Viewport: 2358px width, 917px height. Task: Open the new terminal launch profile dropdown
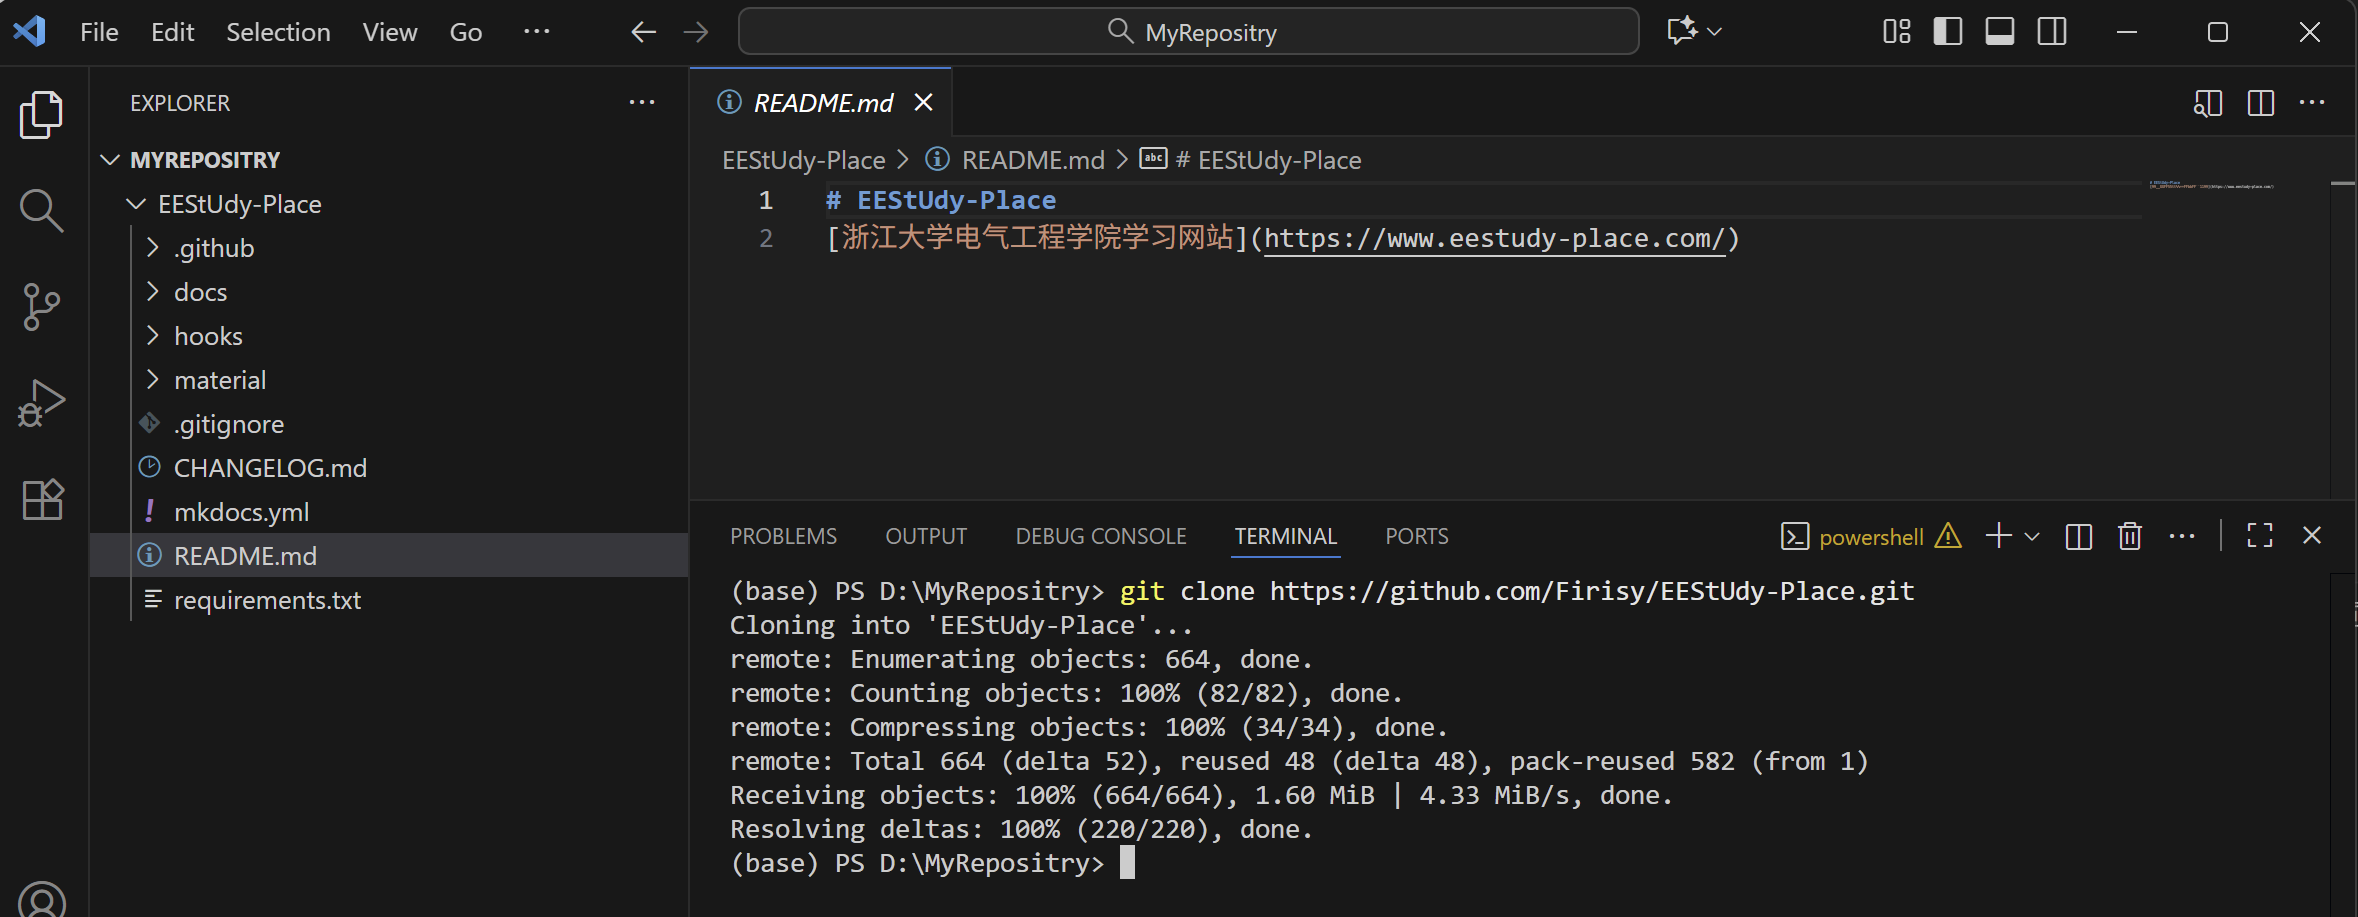click(x=2032, y=537)
